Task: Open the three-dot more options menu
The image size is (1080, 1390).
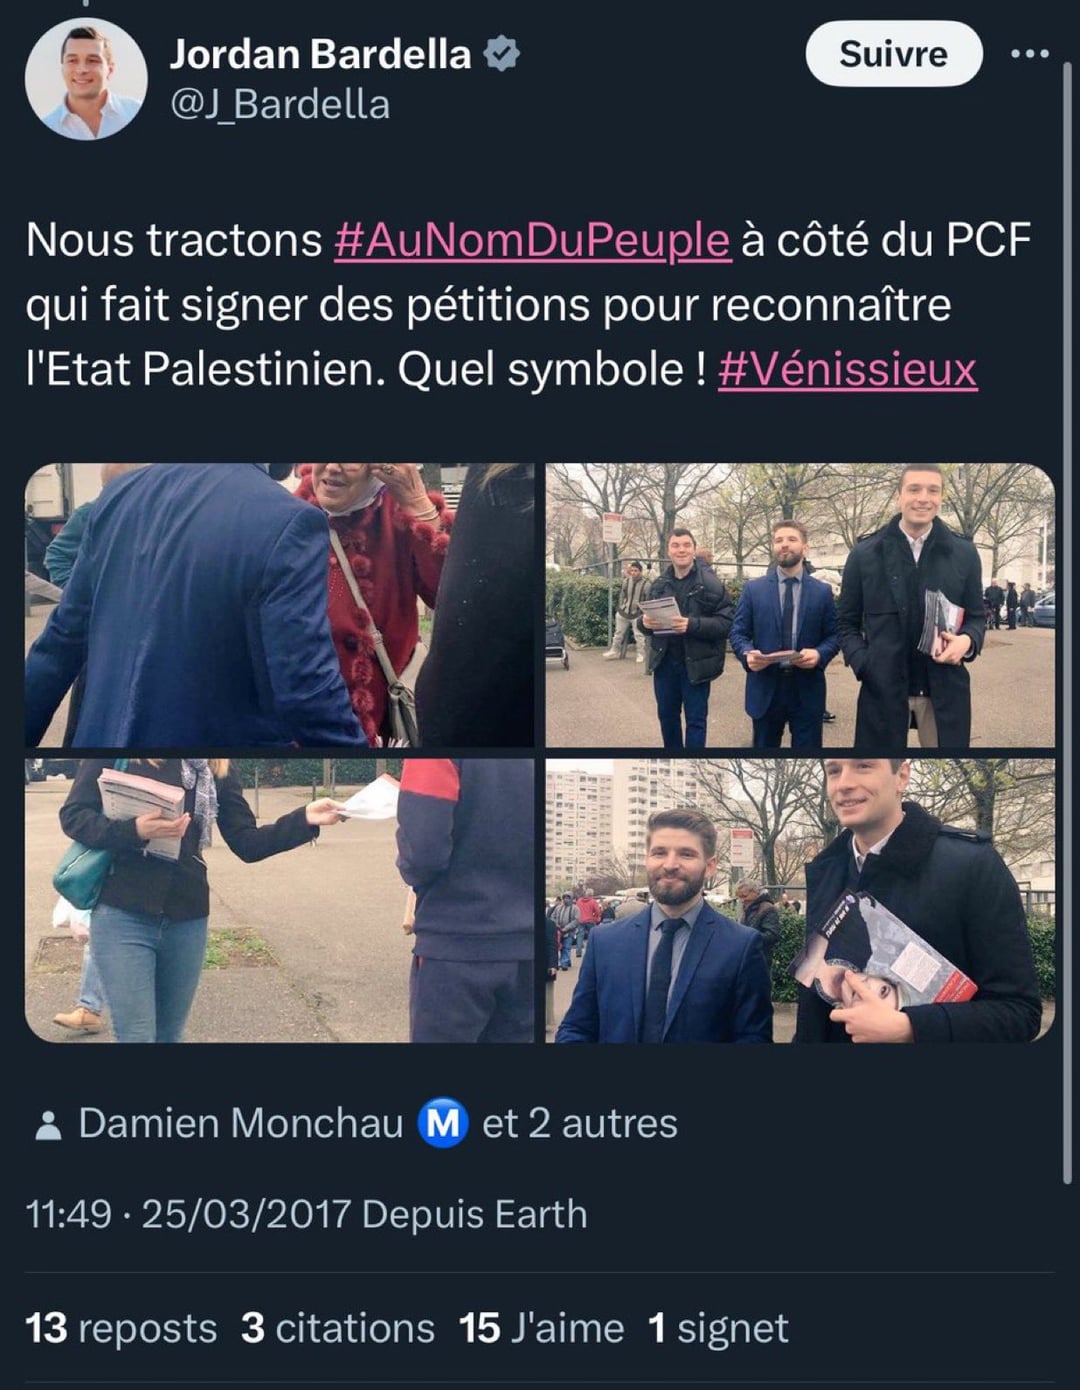Action: (x=1030, y=54)
